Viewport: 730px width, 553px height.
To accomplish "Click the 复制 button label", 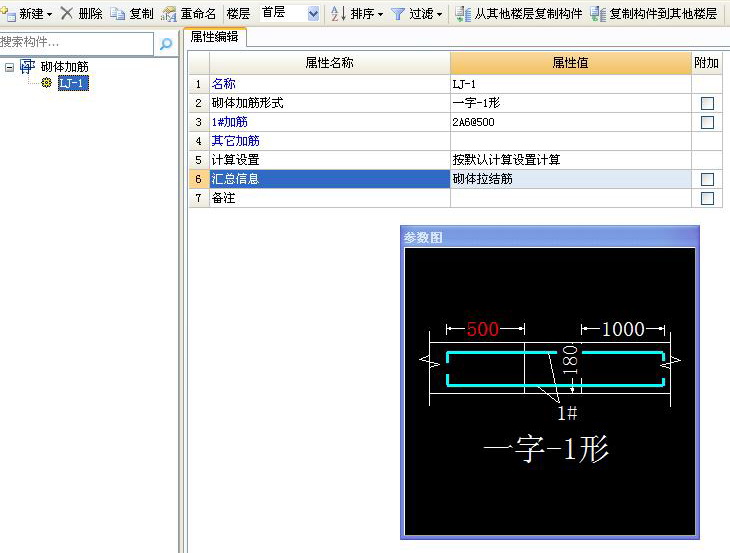I will click(142, 13).
